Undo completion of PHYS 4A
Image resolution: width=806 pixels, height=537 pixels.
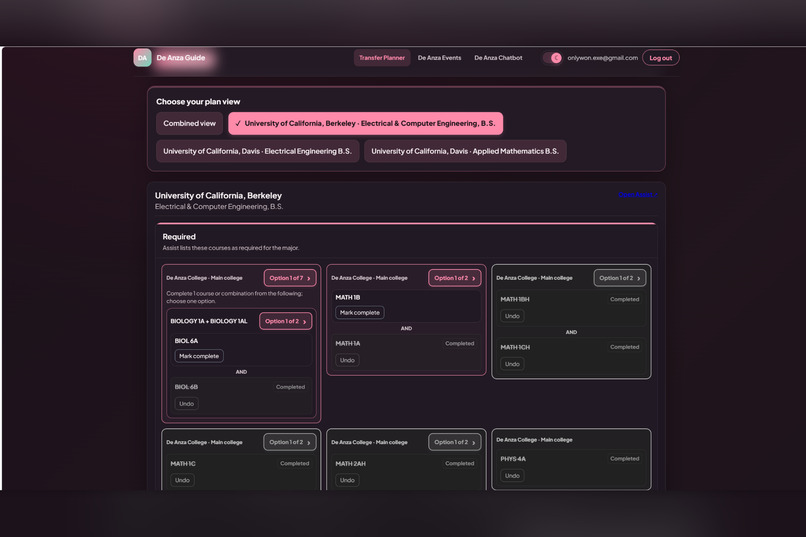512,476
